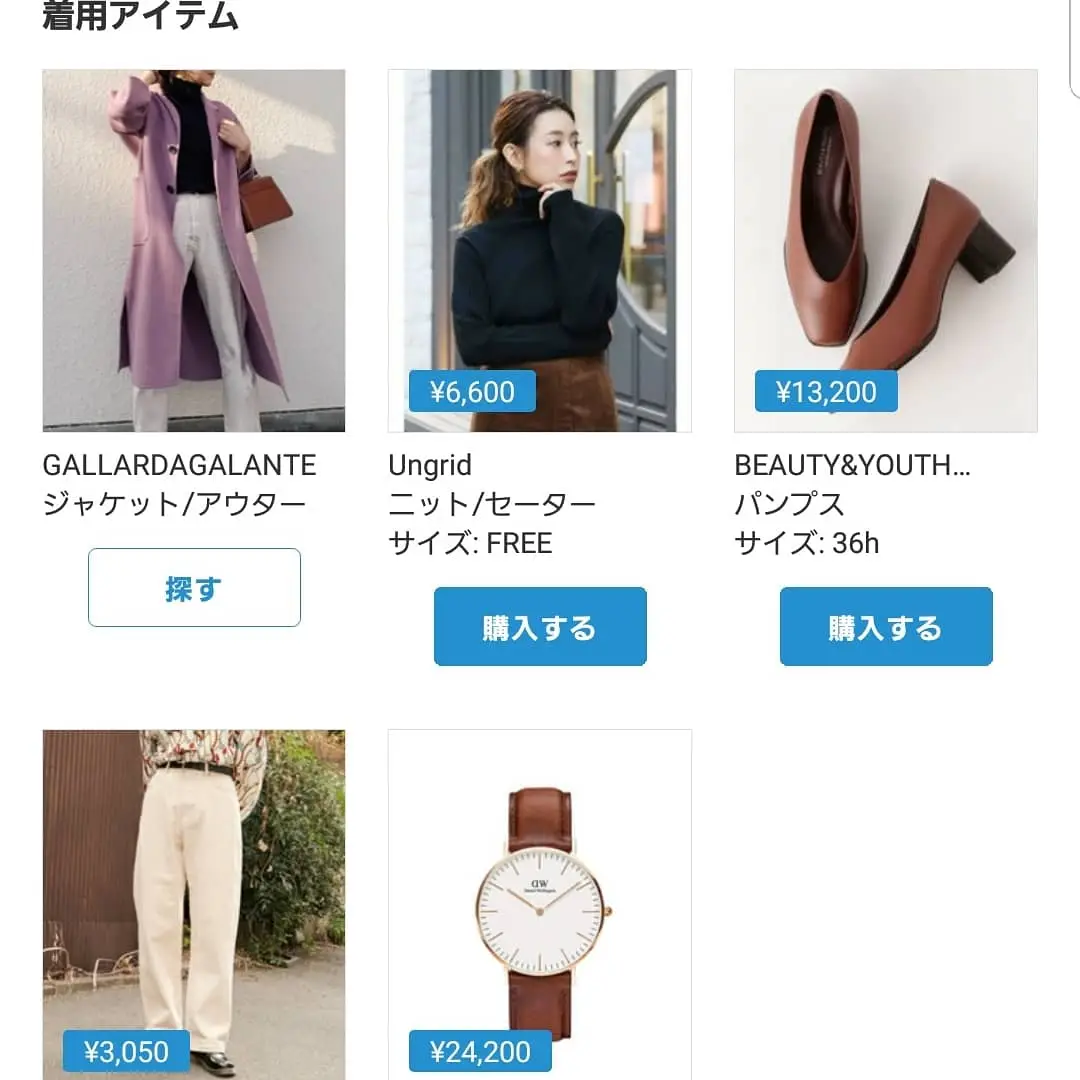The height and width of the screenshot is (1080, 1080).
Task: Tap the ¥6,600 price tag
Action: [x=472, y=391]
